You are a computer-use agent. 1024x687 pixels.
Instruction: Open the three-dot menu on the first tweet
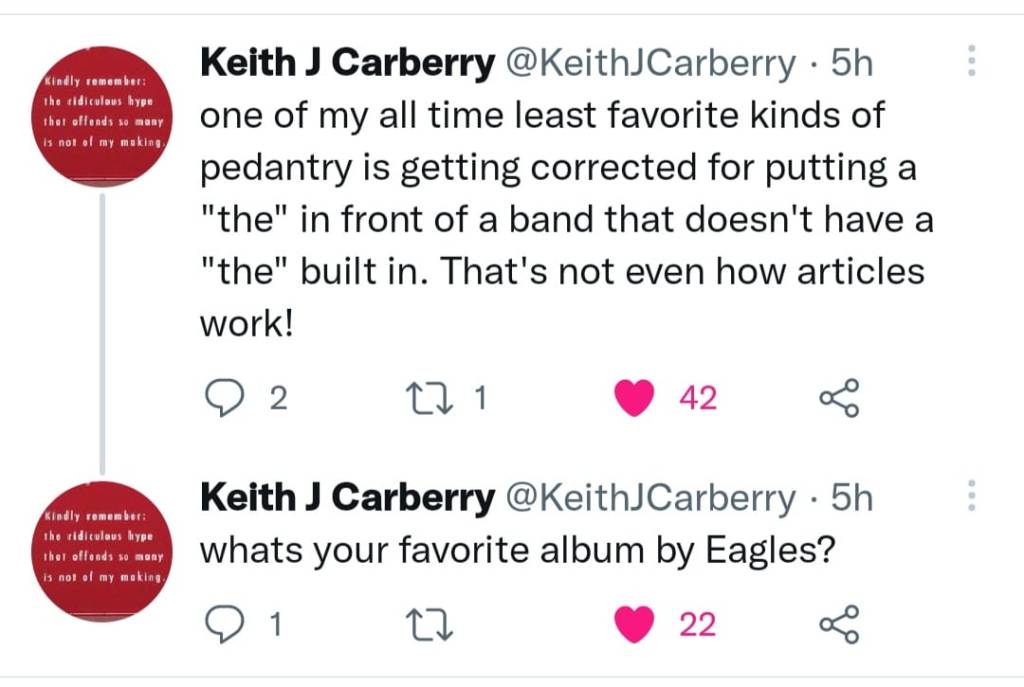[x=971, y=62]
